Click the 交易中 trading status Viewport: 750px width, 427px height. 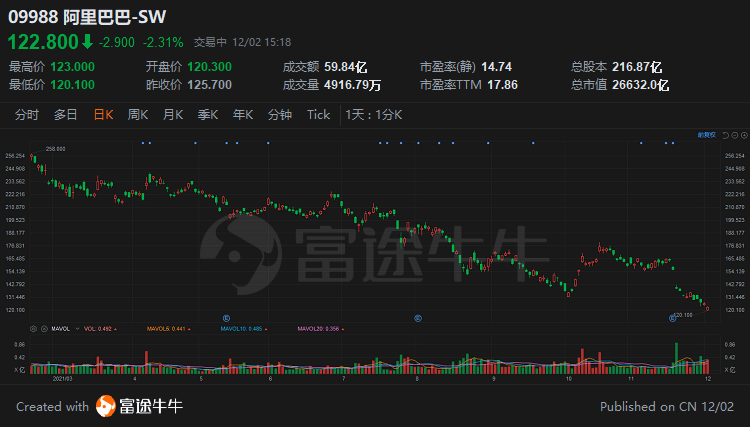point(210,43)
